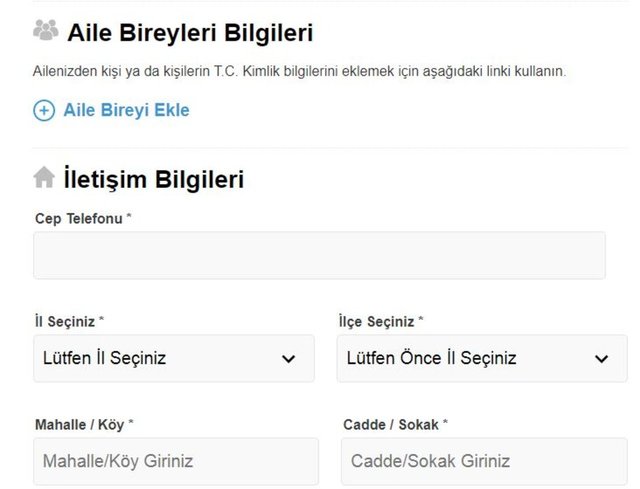The height and width of the screenshot is (489, 640).
Task: Click the people icon beside Aile Bireyleri Bilgileri
Action: click(x=46, y=31)
